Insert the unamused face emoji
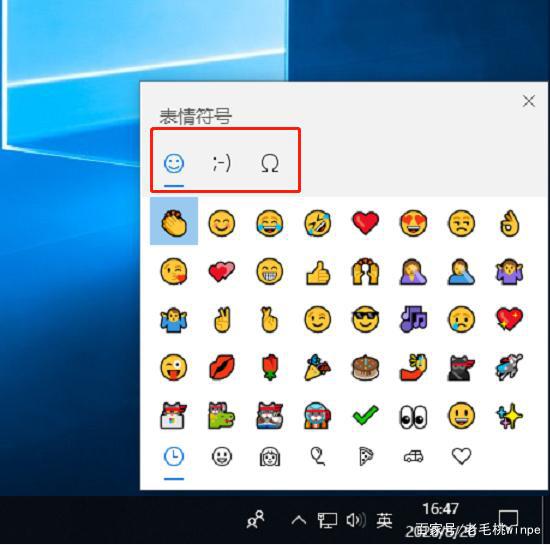 [x=462, y=223]
